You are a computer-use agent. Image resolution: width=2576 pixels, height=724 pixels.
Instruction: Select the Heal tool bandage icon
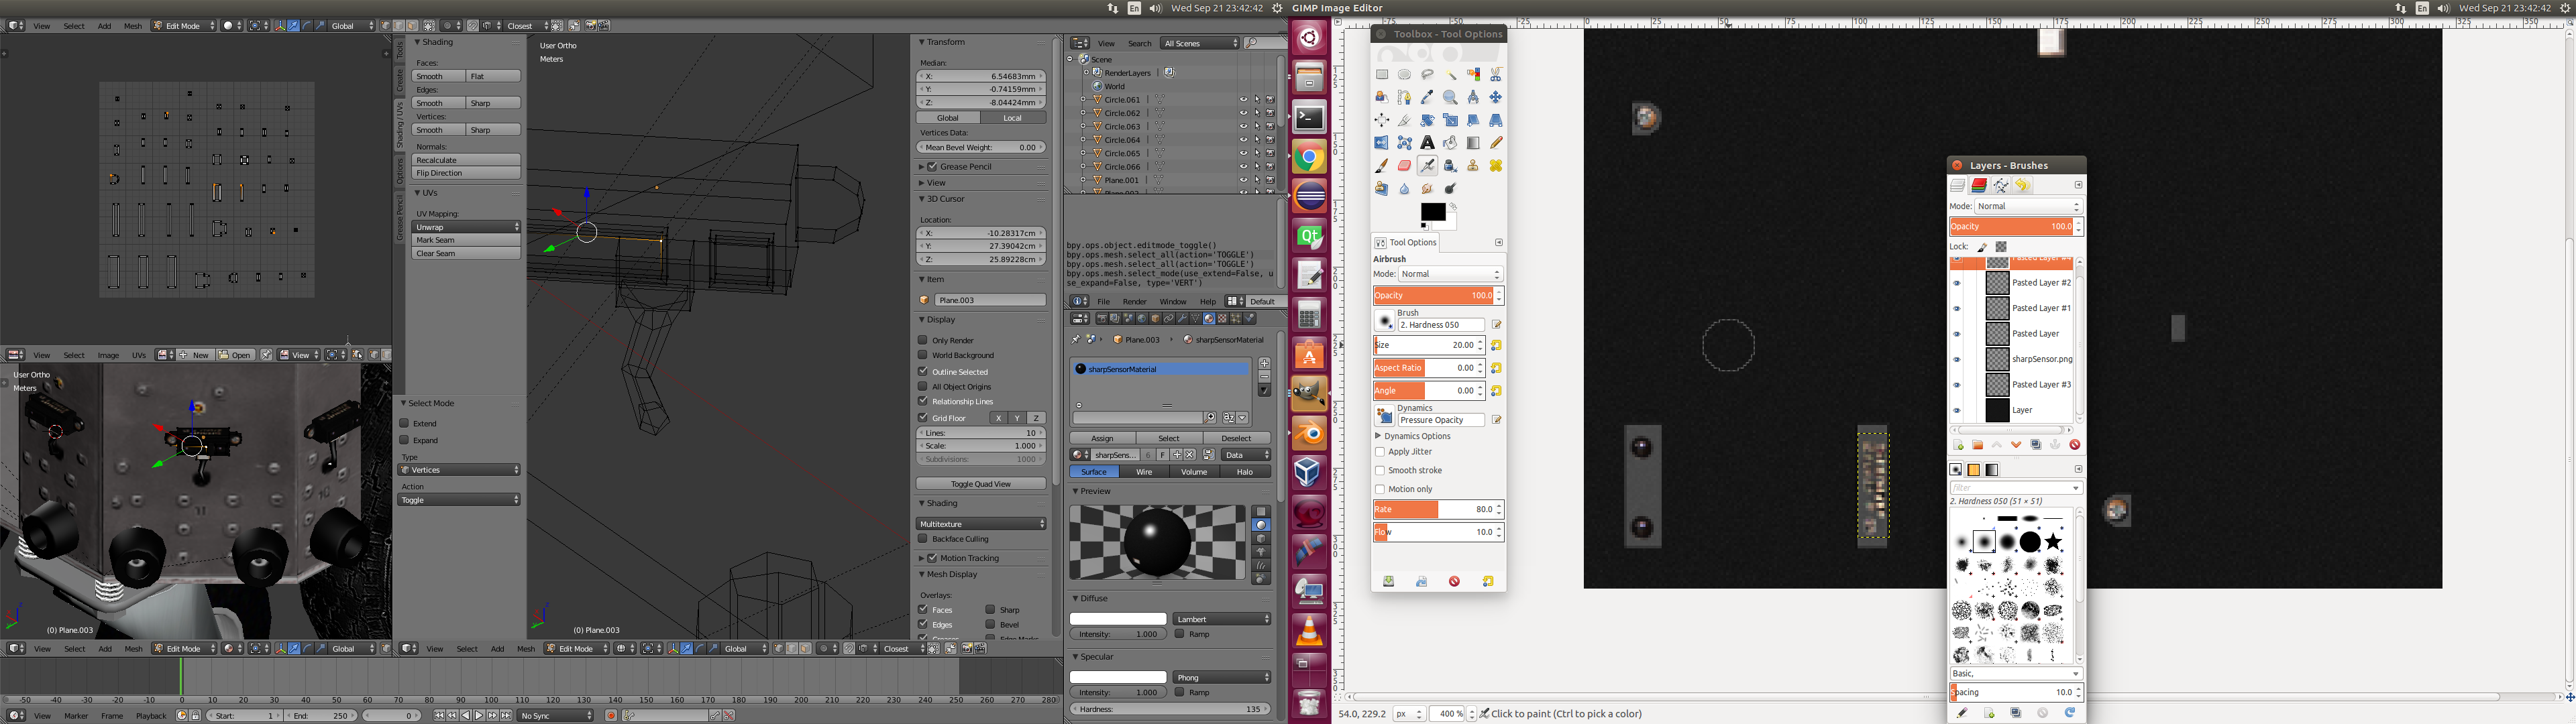click(1496, 166)
